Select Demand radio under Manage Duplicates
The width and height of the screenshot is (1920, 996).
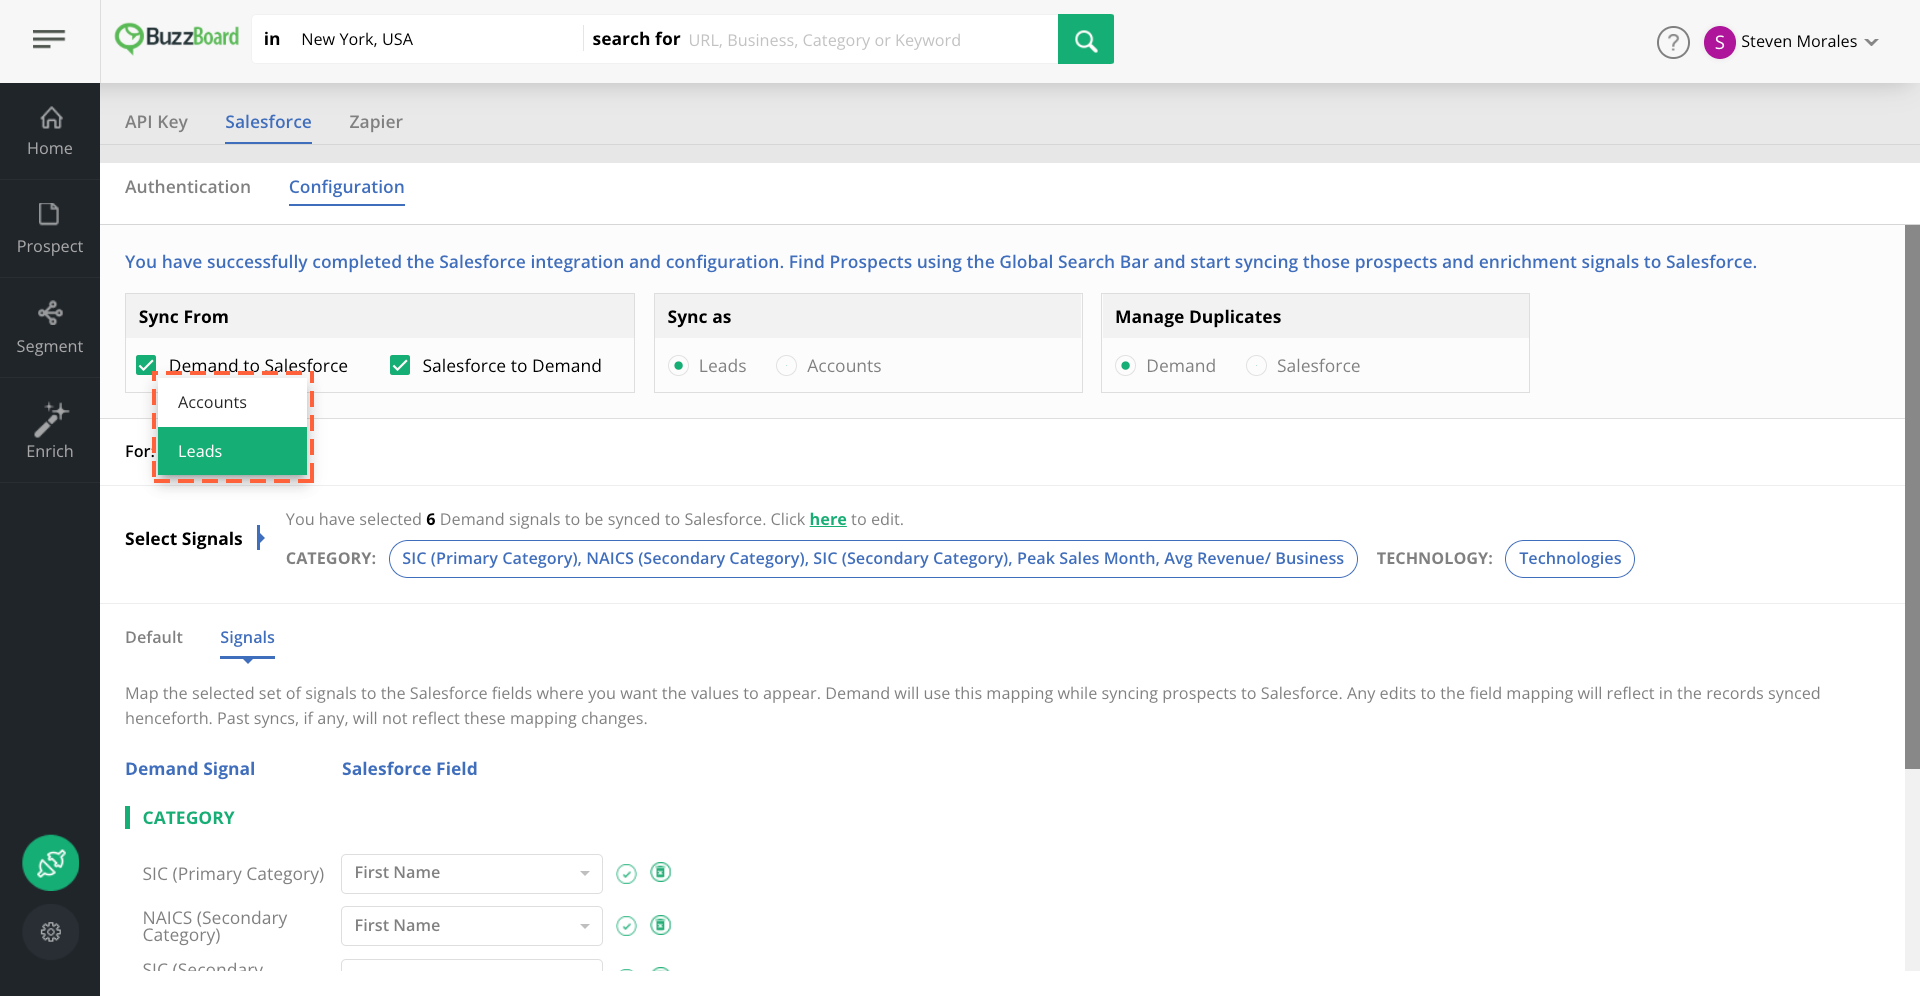tap(1126, 365)
